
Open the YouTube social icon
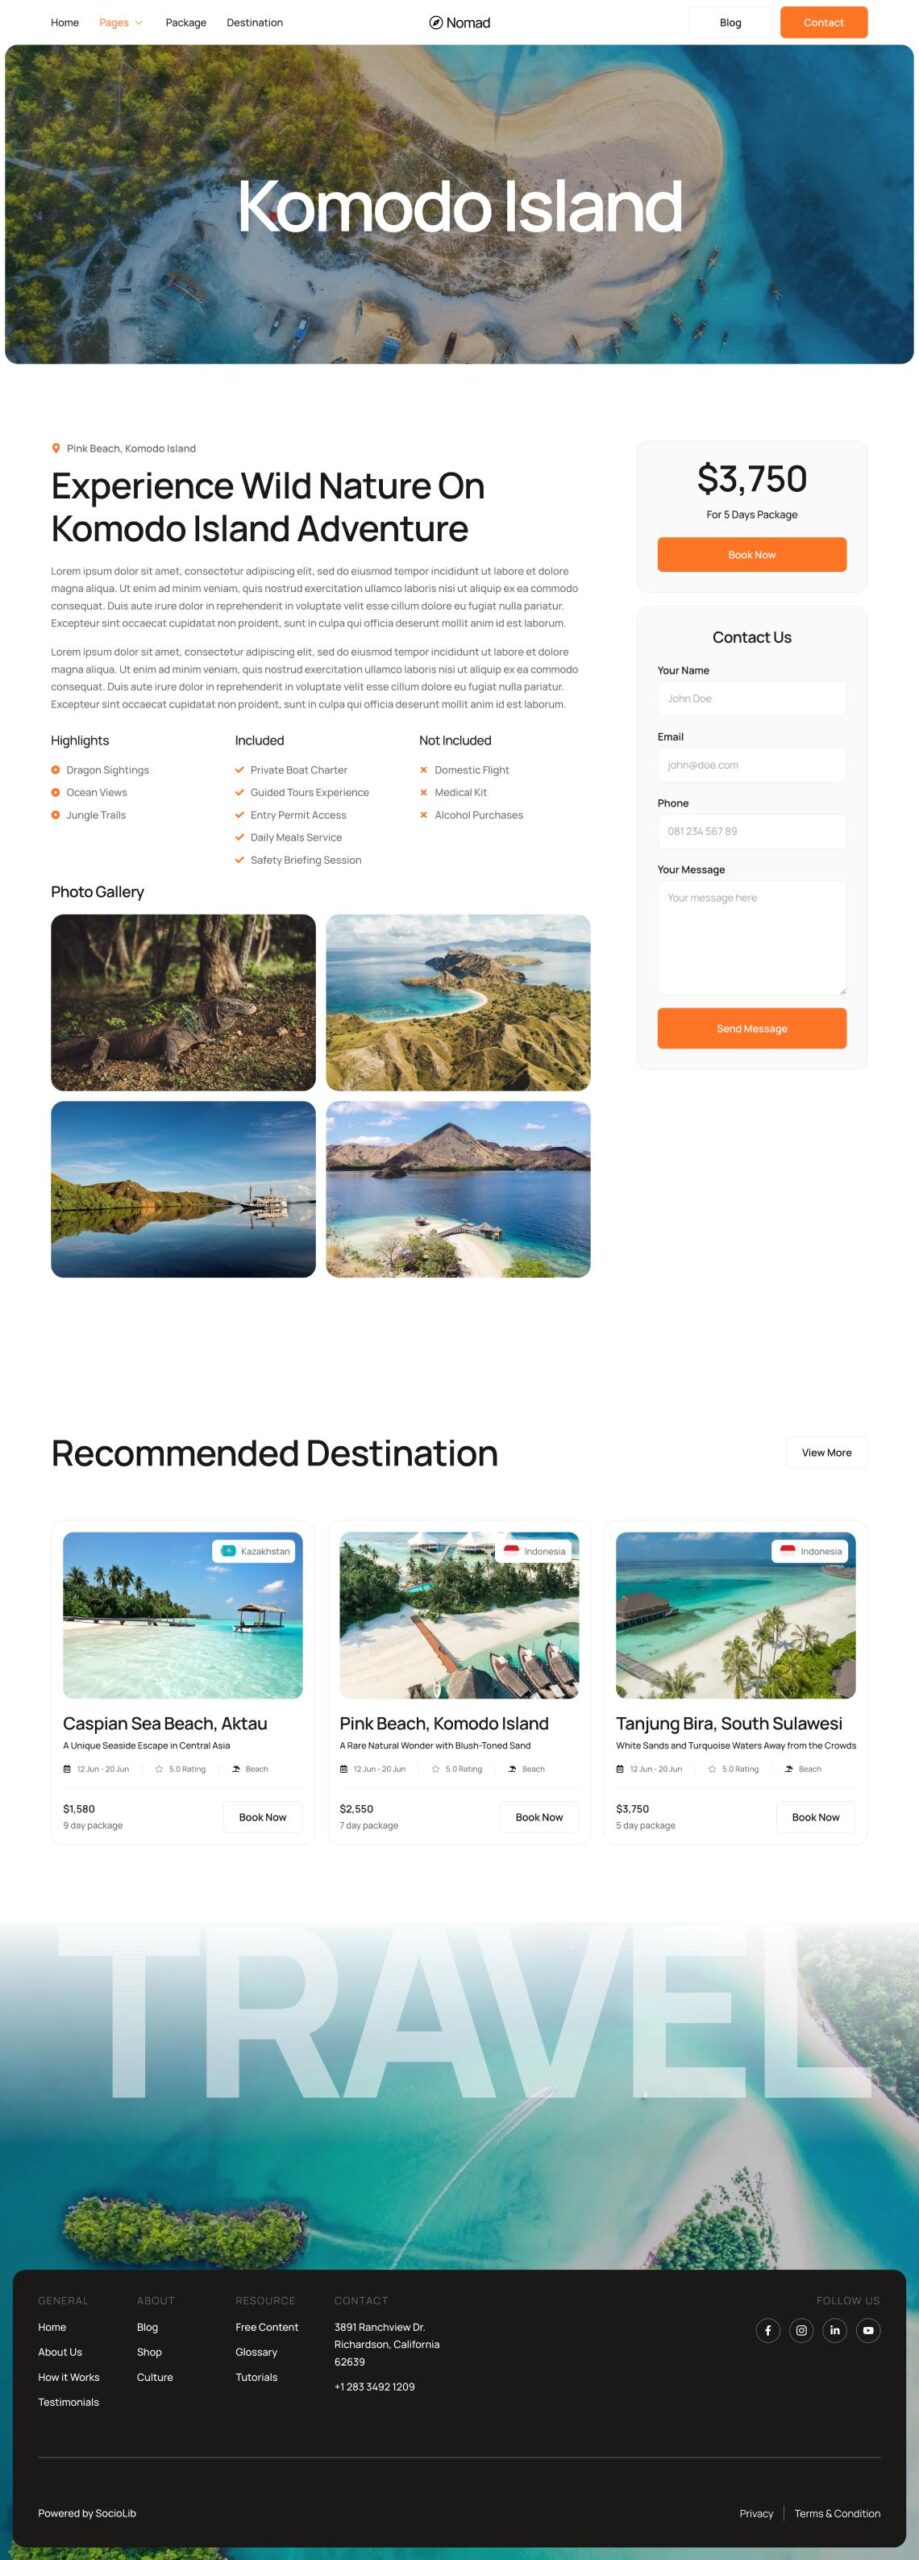pos(868,2329)
